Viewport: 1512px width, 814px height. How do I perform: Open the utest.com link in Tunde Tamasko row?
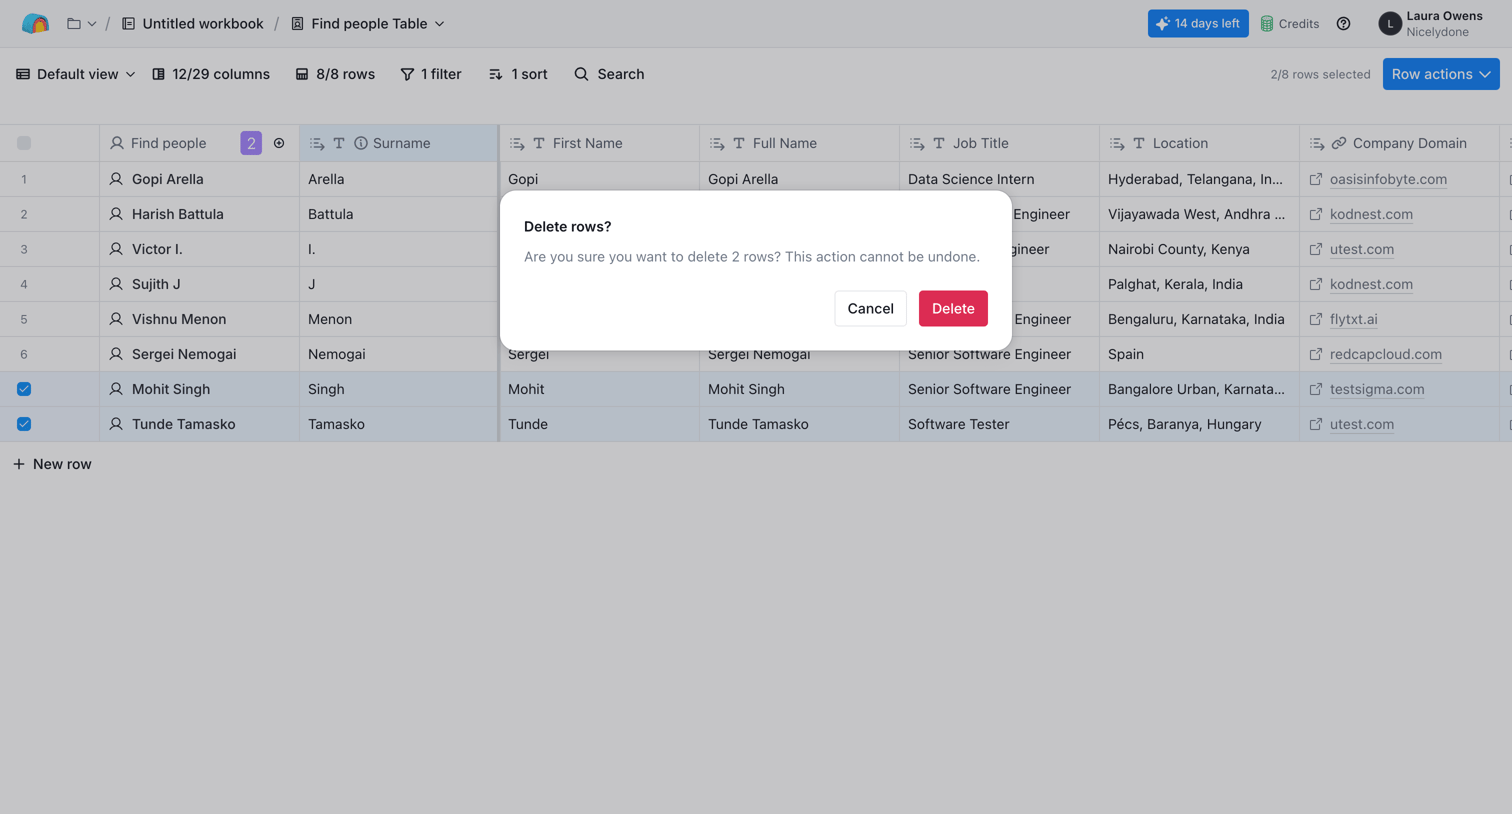point(1362,424)
